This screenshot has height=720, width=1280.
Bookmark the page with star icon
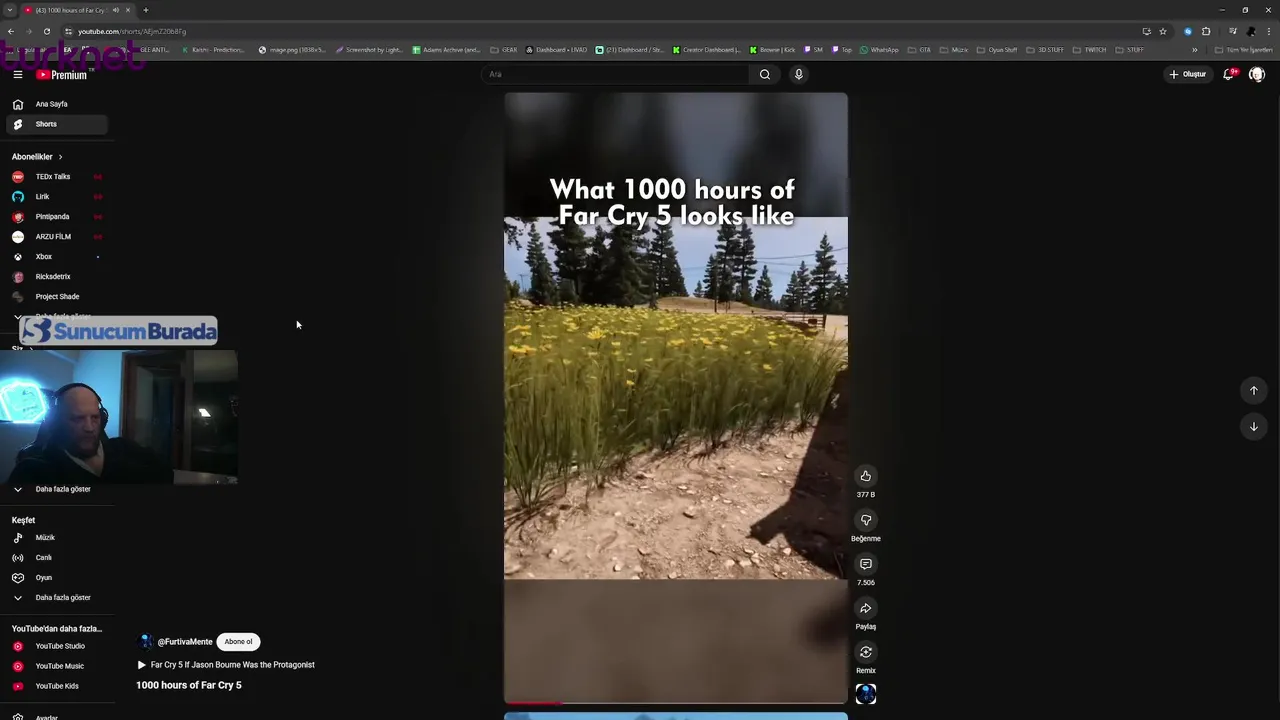[1163, 31]
